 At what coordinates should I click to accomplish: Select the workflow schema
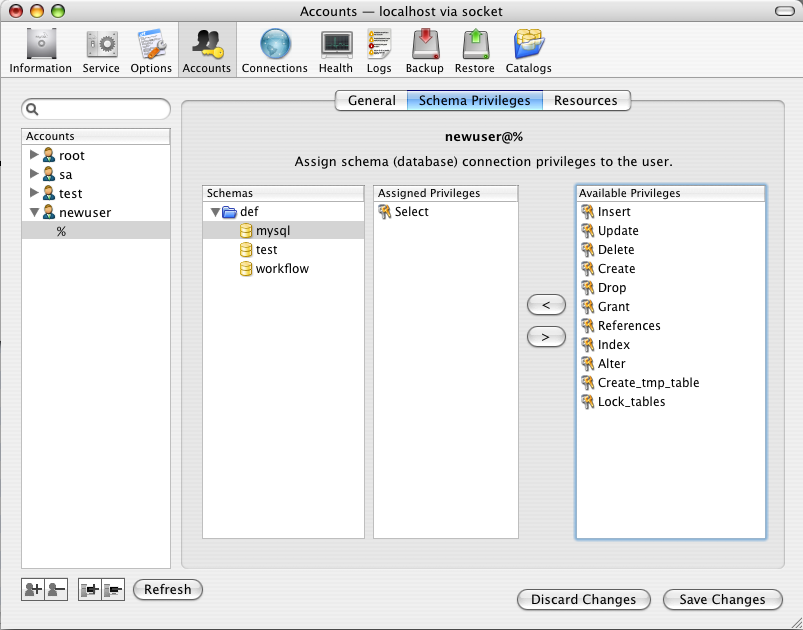[282, 269]
